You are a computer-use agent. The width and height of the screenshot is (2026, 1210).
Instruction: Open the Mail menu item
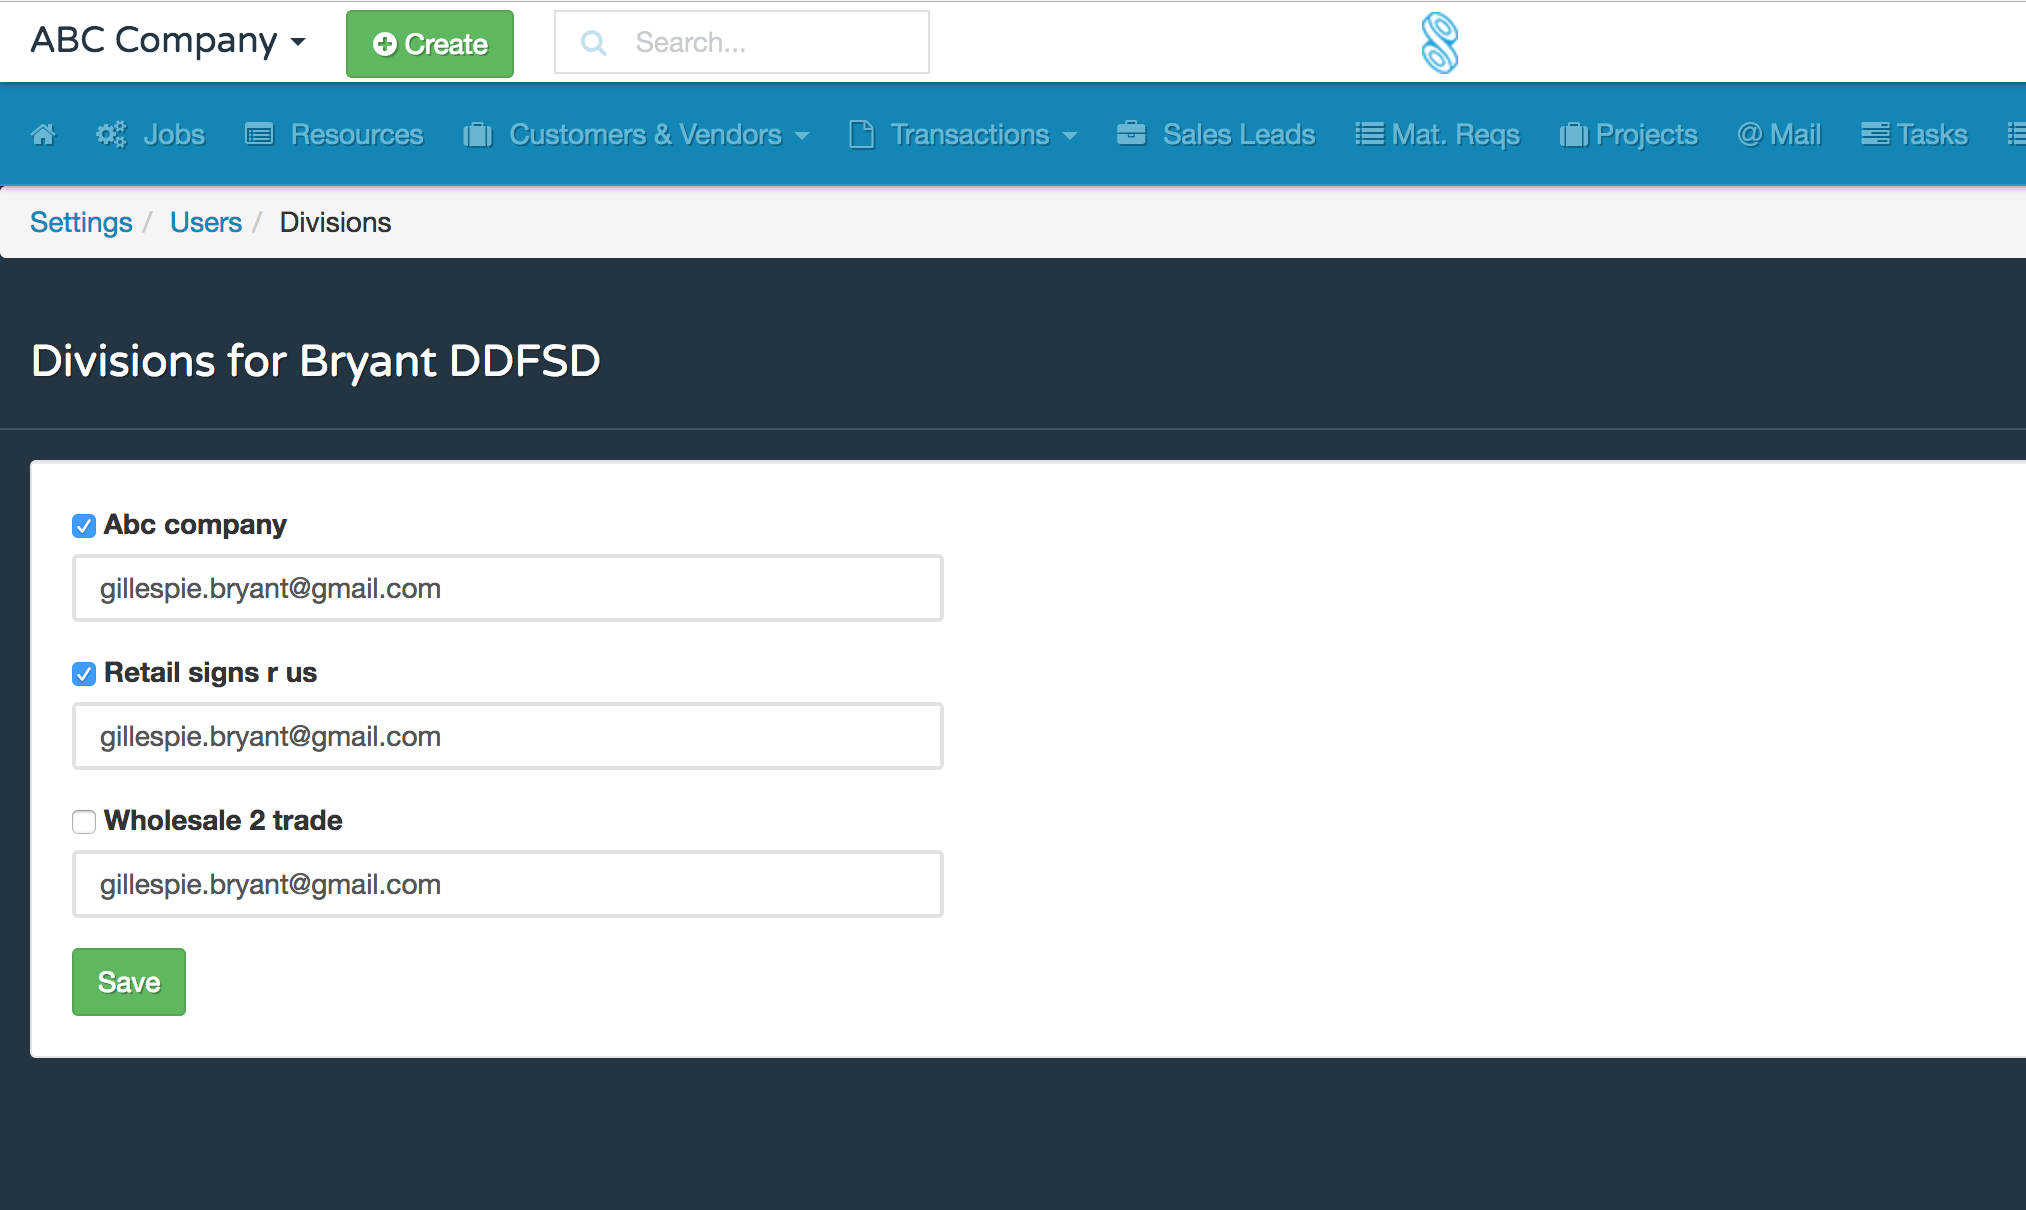[1779, 134]
